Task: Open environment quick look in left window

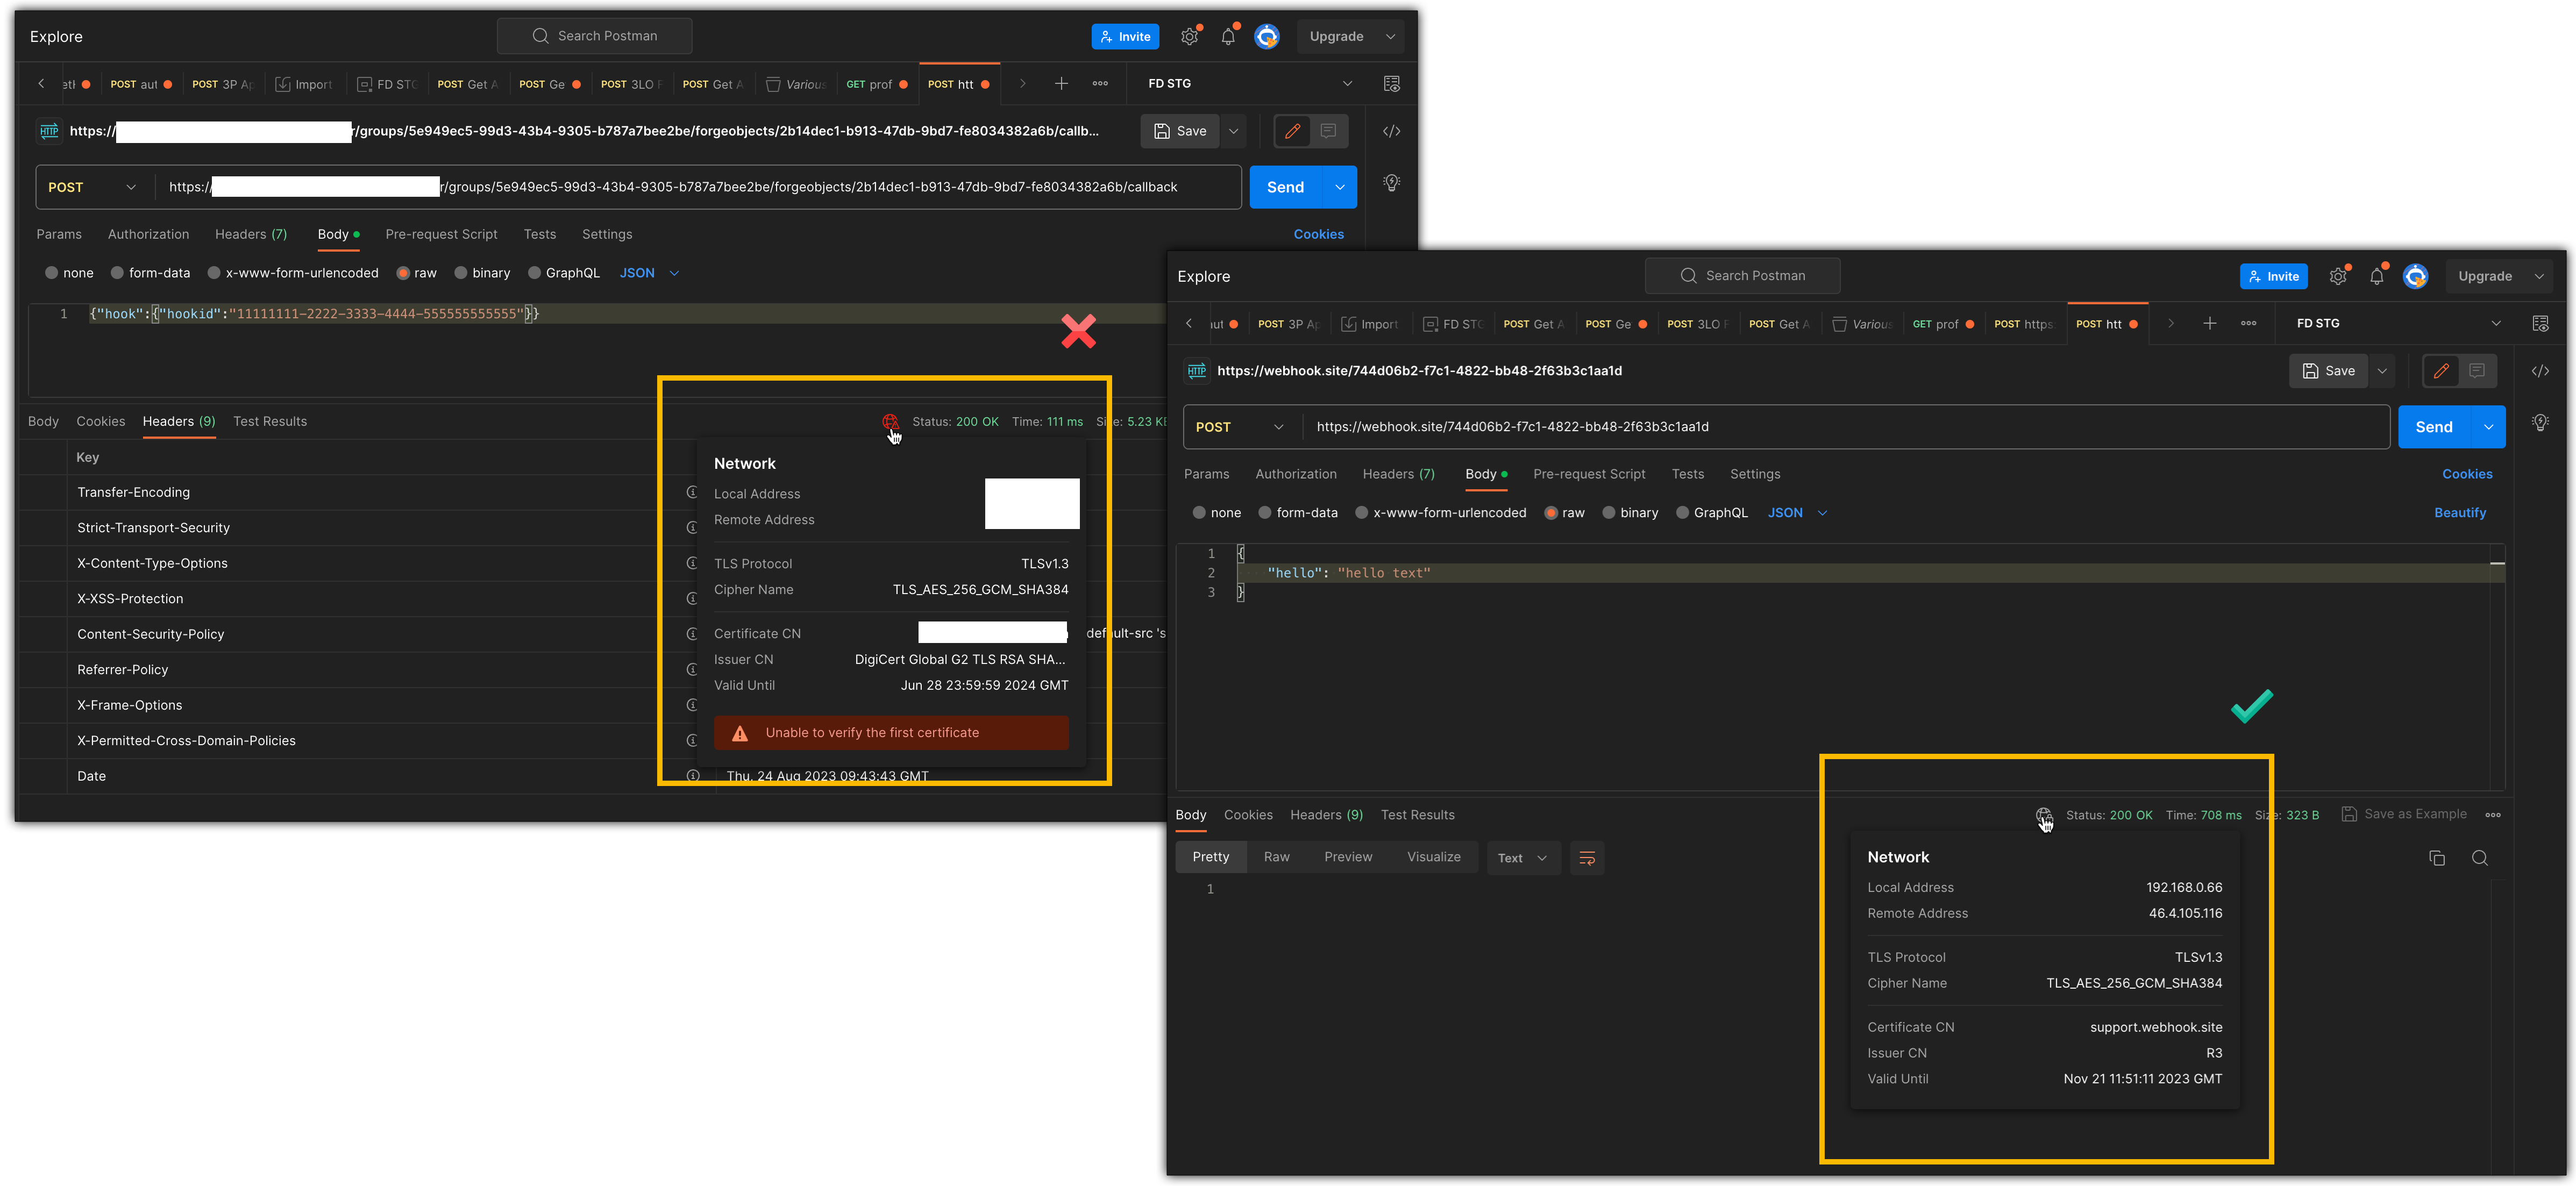Action: coord(1391,84)
